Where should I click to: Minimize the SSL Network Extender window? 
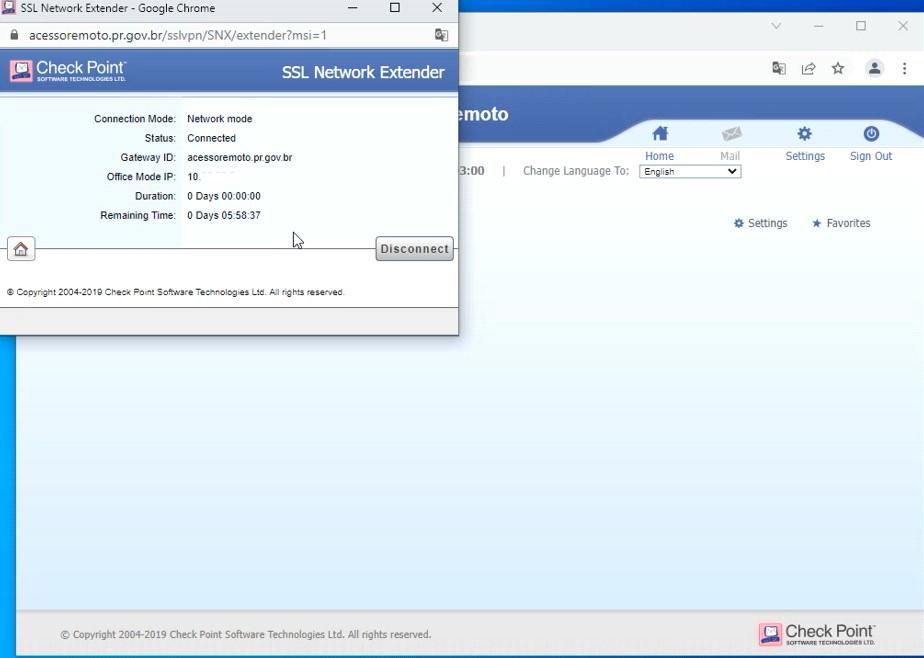click(x=352, y=8)
